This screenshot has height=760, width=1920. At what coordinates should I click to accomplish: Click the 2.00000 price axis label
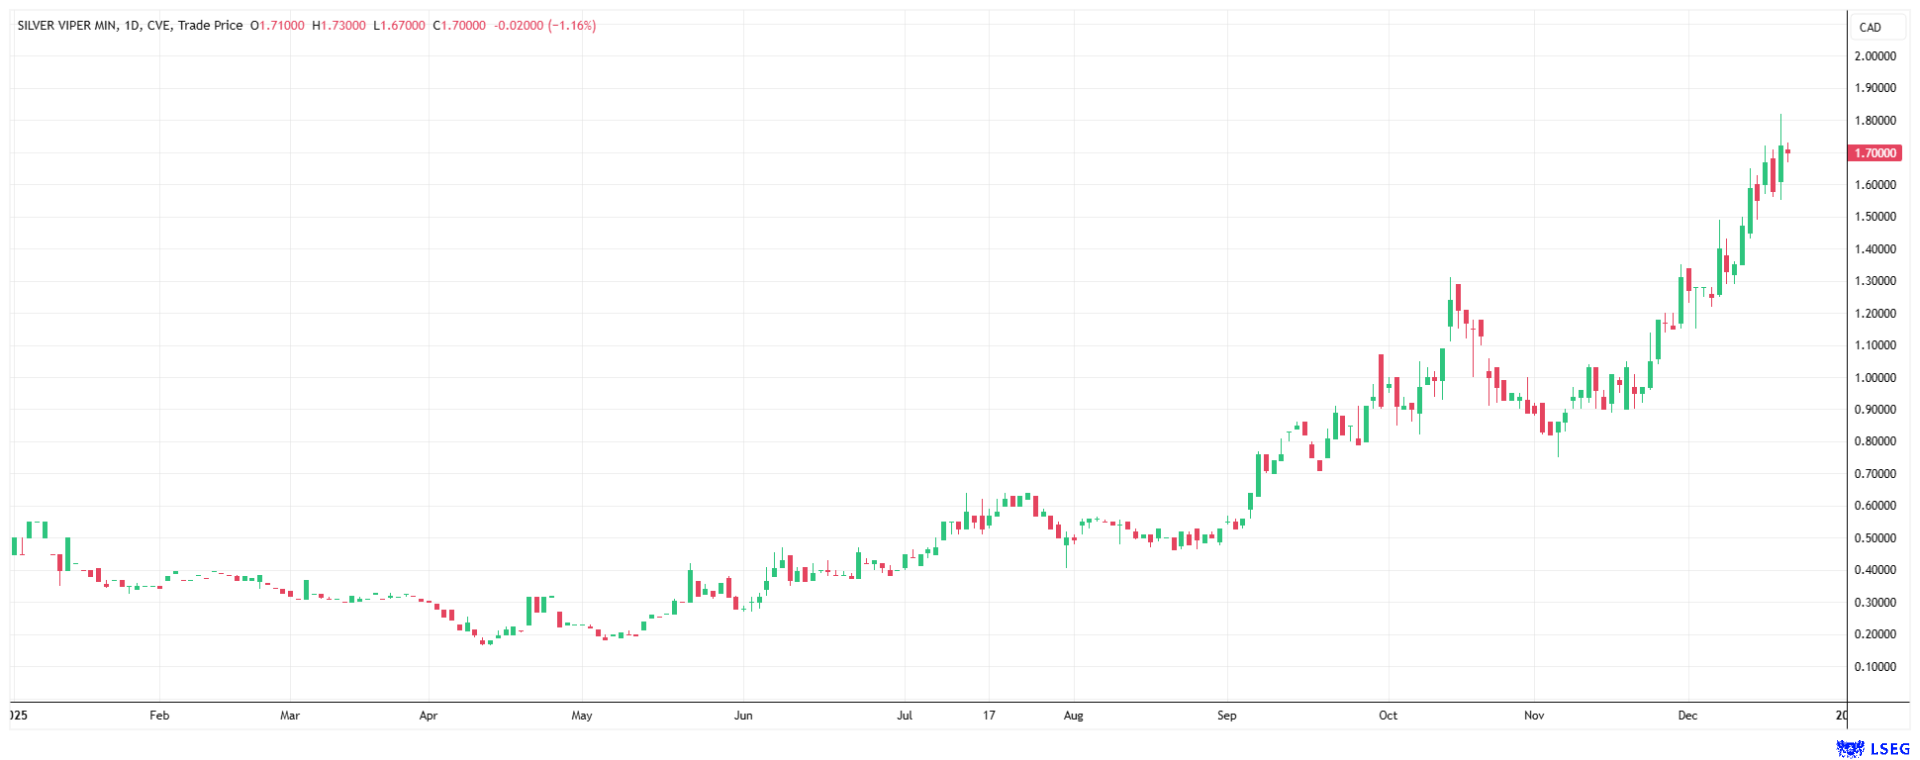coord(1875,57)
